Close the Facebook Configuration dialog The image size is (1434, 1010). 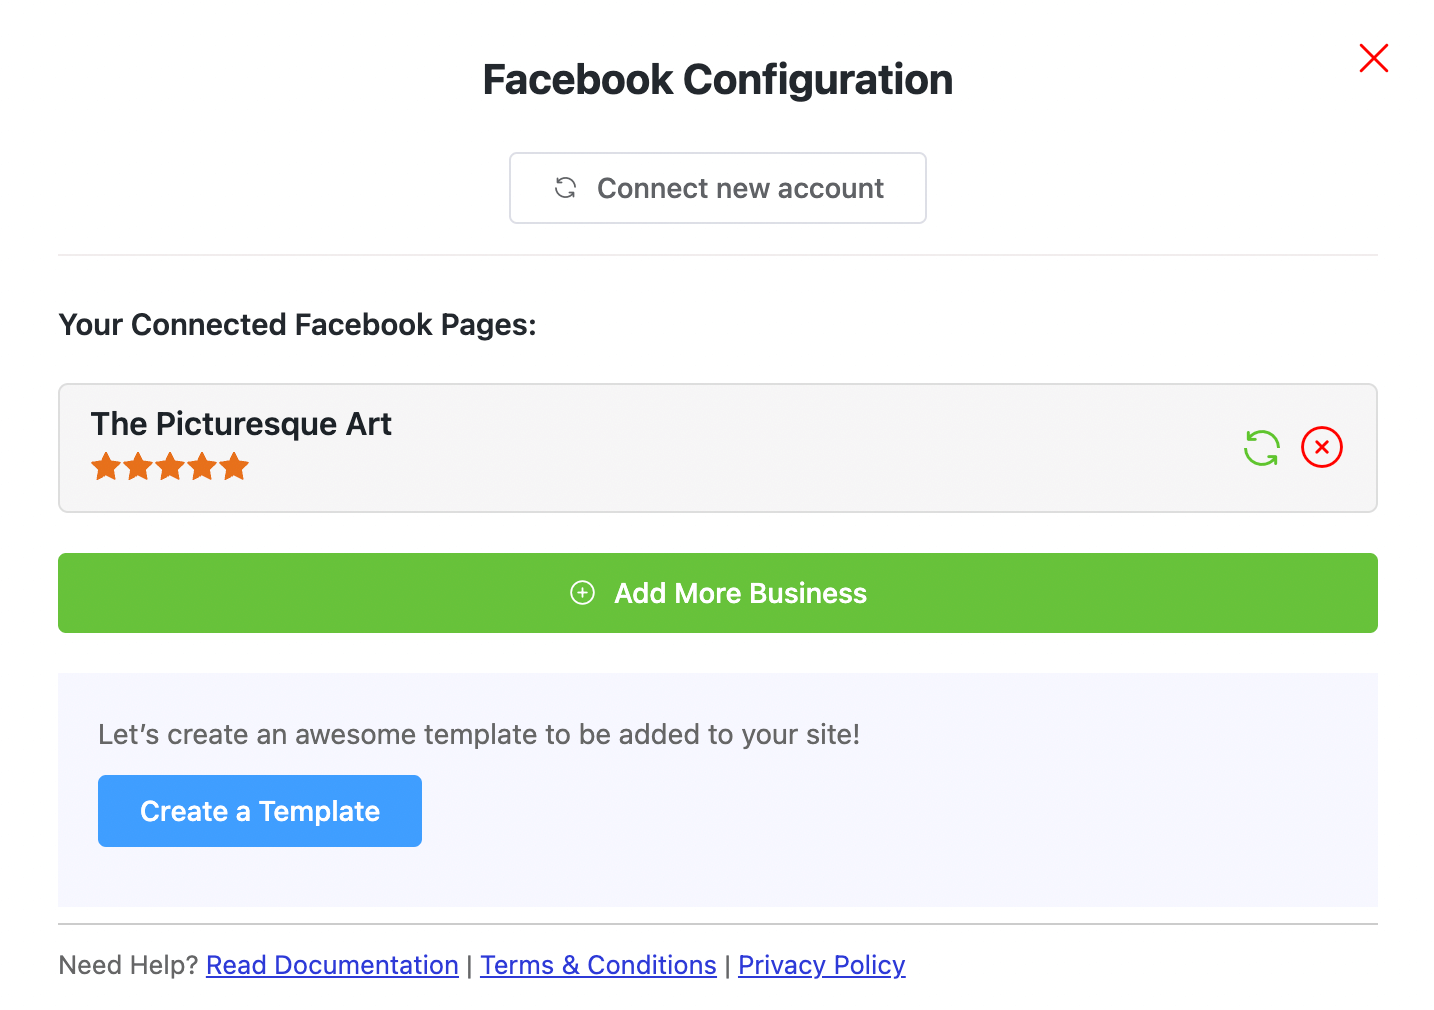click(1373, 58)
